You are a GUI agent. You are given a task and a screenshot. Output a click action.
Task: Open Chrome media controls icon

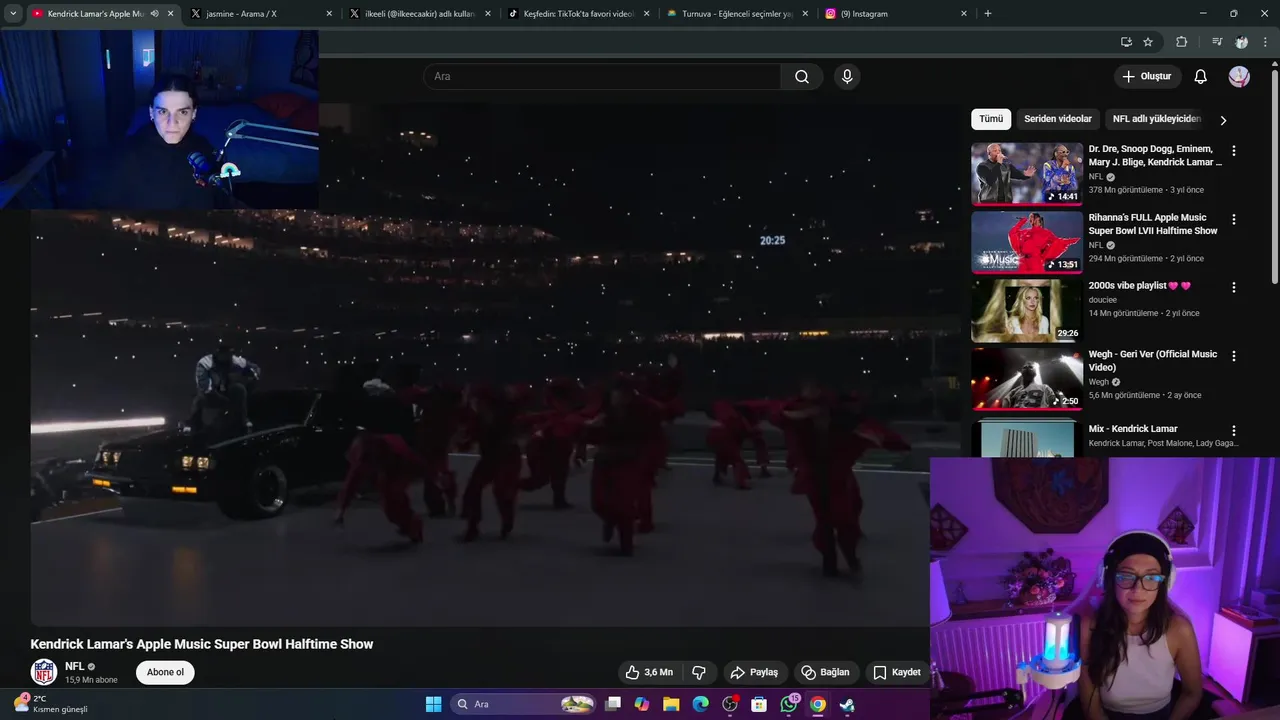pos(1217,42)
